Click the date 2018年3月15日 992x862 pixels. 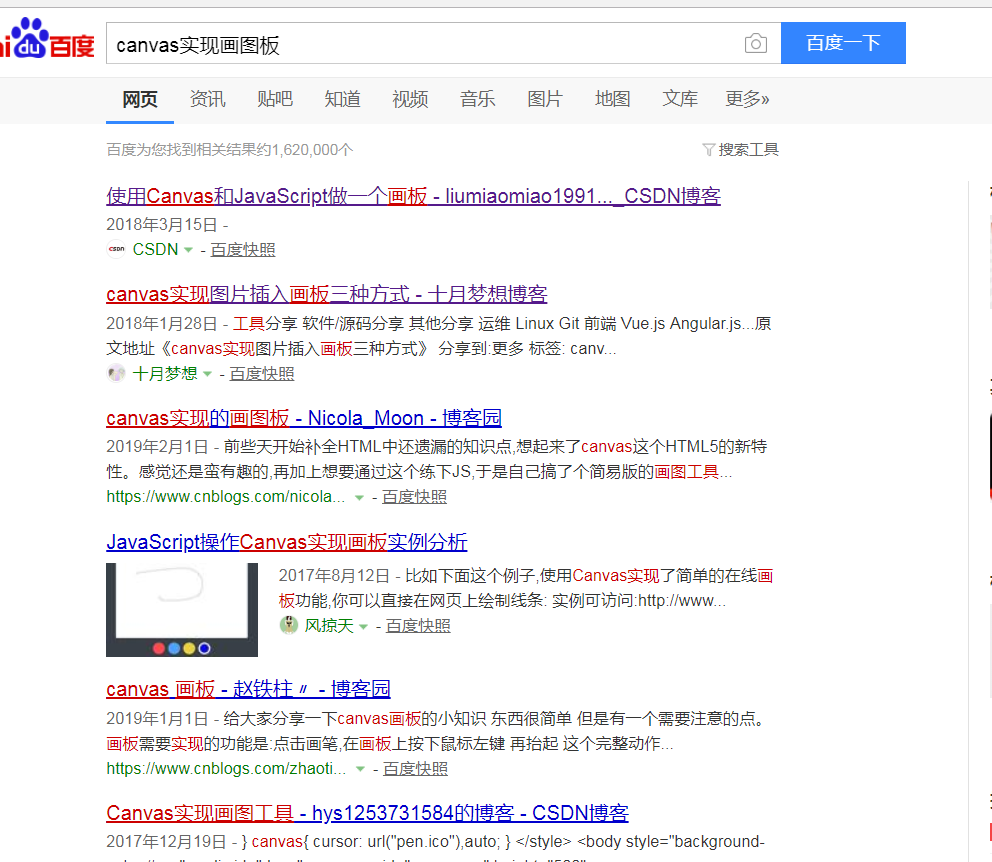click(162, 225)
